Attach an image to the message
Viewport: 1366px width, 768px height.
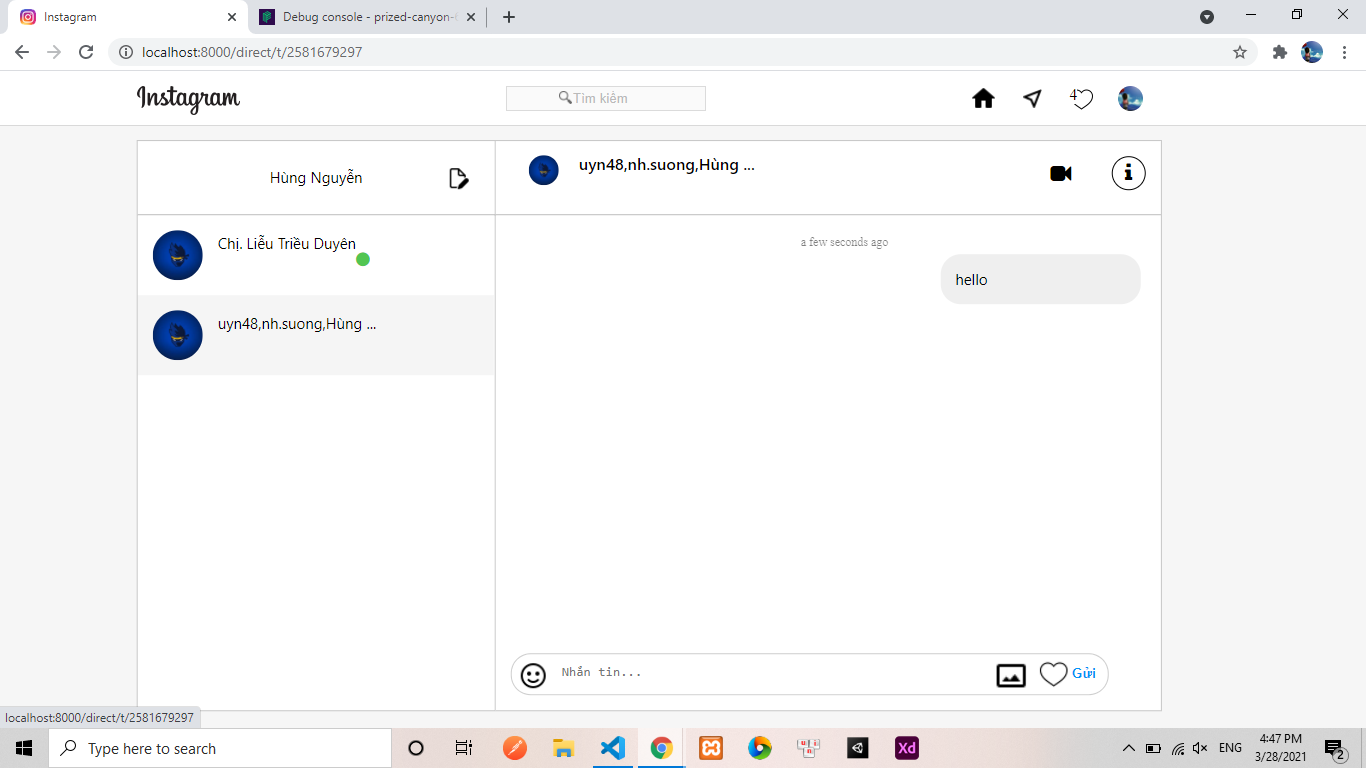click(1010, 674)
